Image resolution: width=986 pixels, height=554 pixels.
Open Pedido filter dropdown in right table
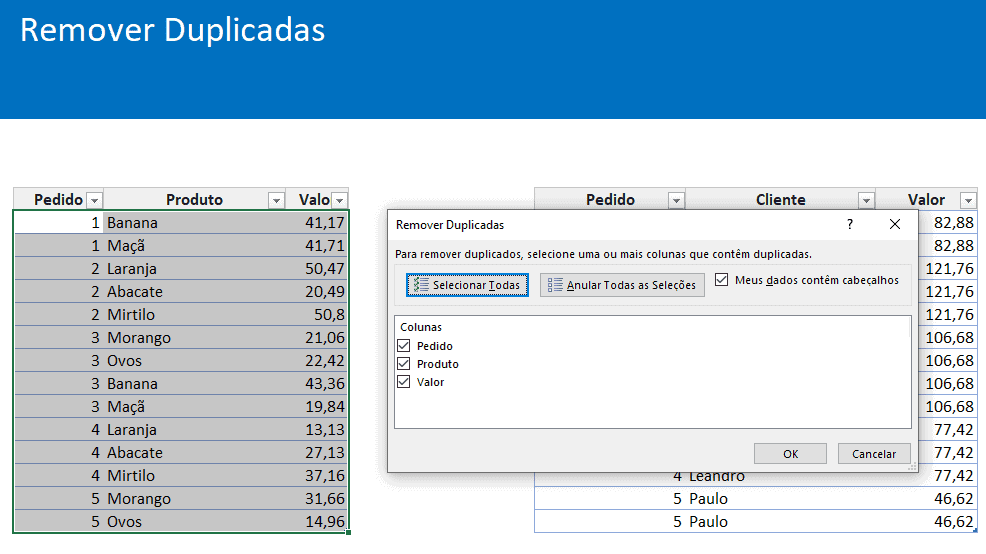tap(676, 200)
